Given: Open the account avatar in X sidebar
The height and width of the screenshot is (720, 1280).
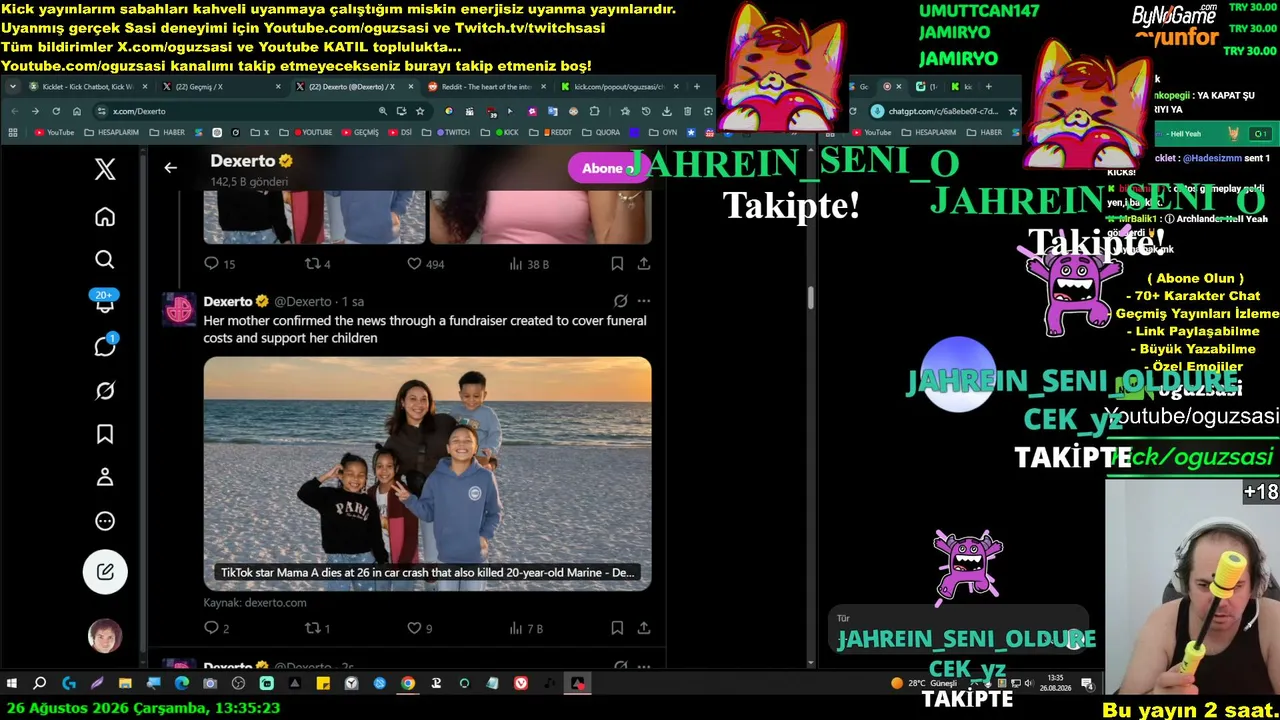Looking at the screenshot, I should pos(105,636).
